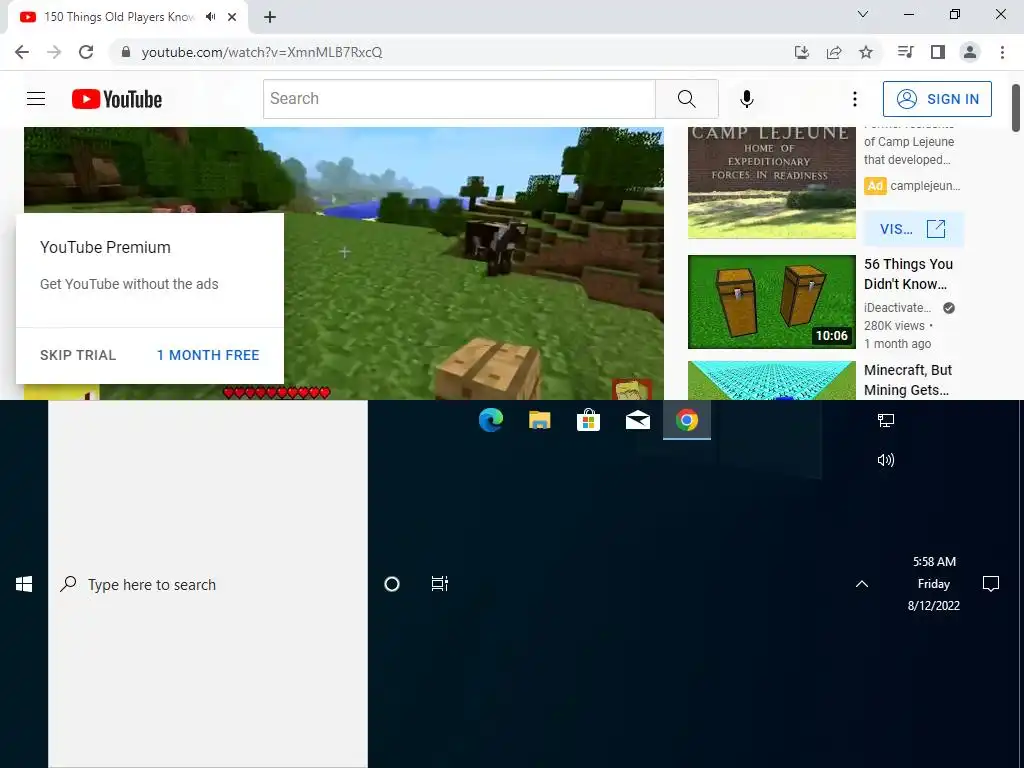Select the 150 Things Old Players Know tab
This screenshot has height=768, width=1024.
pos(119,17)
